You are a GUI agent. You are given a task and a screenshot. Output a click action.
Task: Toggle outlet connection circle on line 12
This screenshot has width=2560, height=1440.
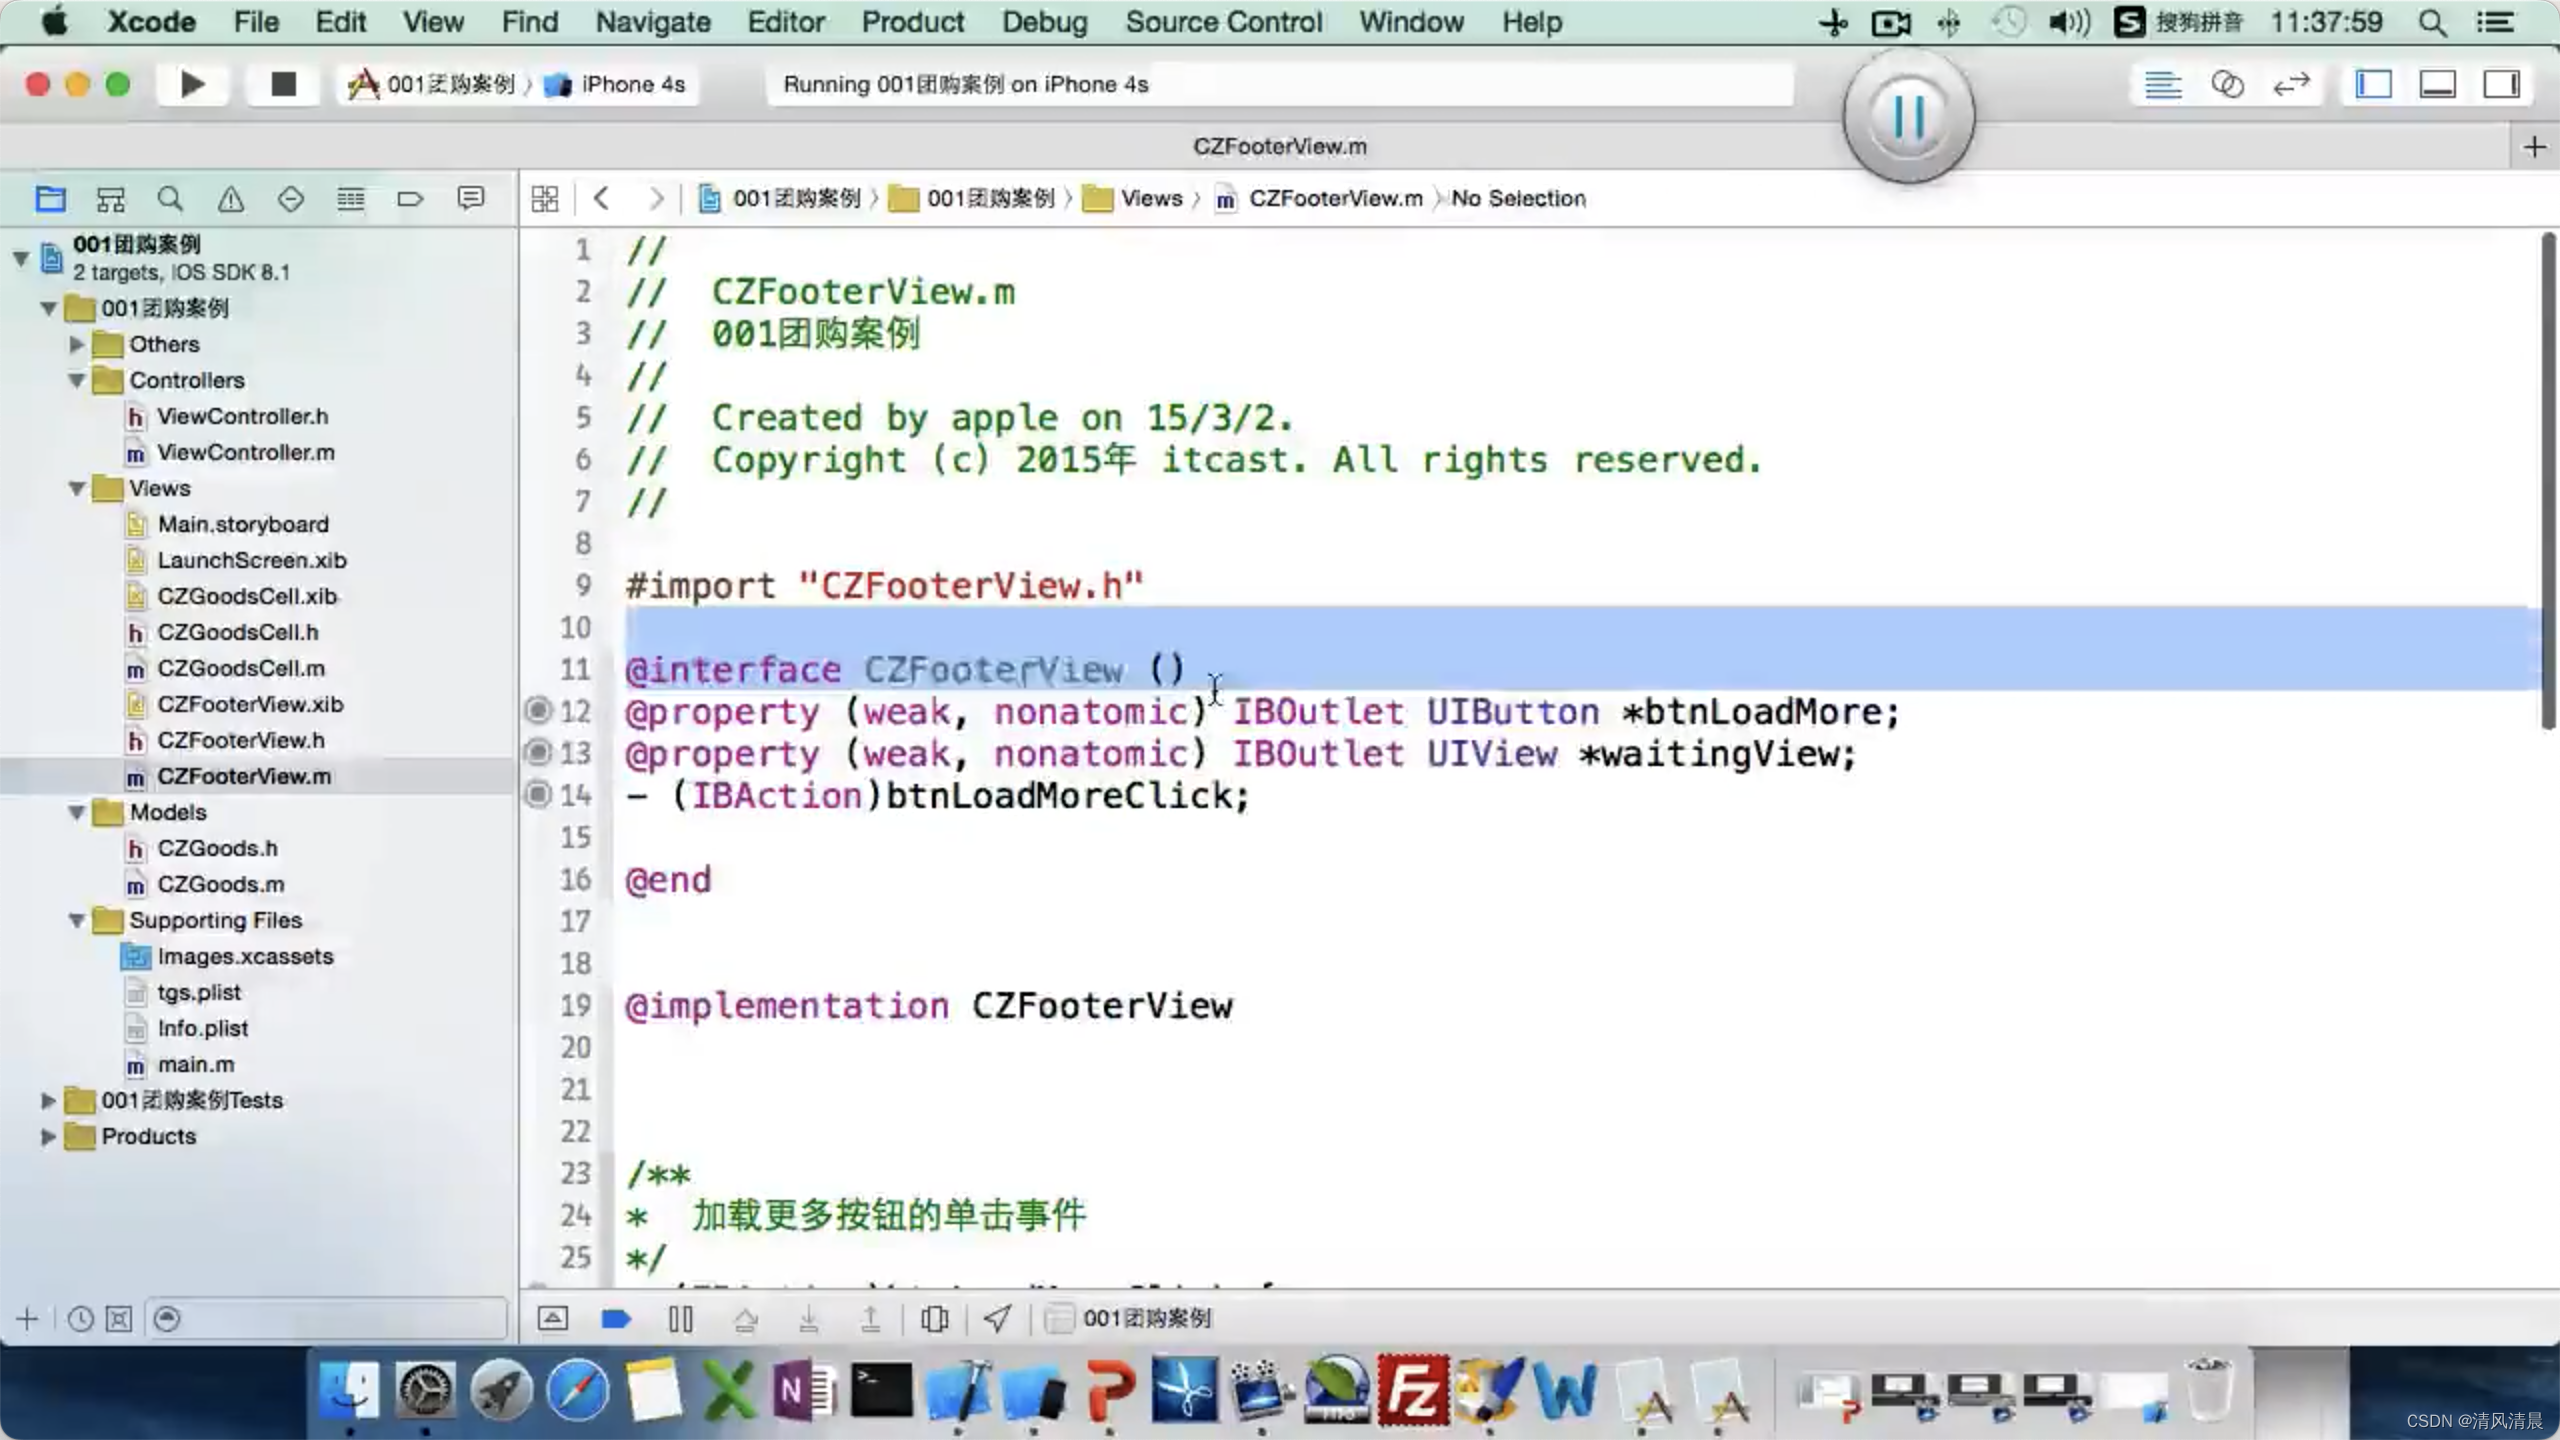point(538,710)
